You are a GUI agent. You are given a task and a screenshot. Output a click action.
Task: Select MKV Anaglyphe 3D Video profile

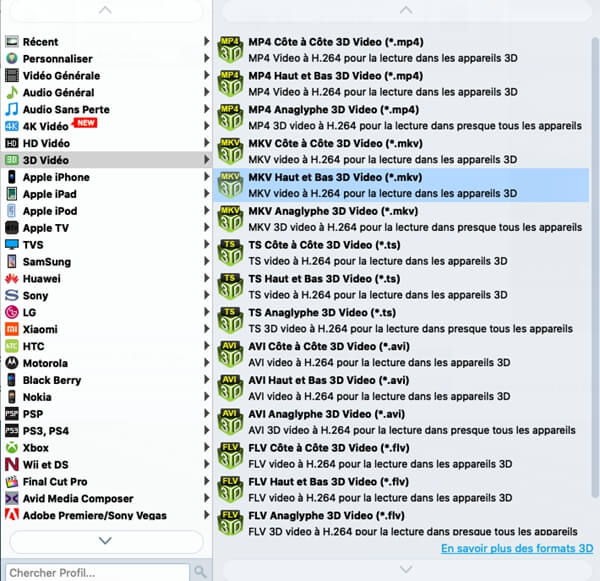pos(401,219)
